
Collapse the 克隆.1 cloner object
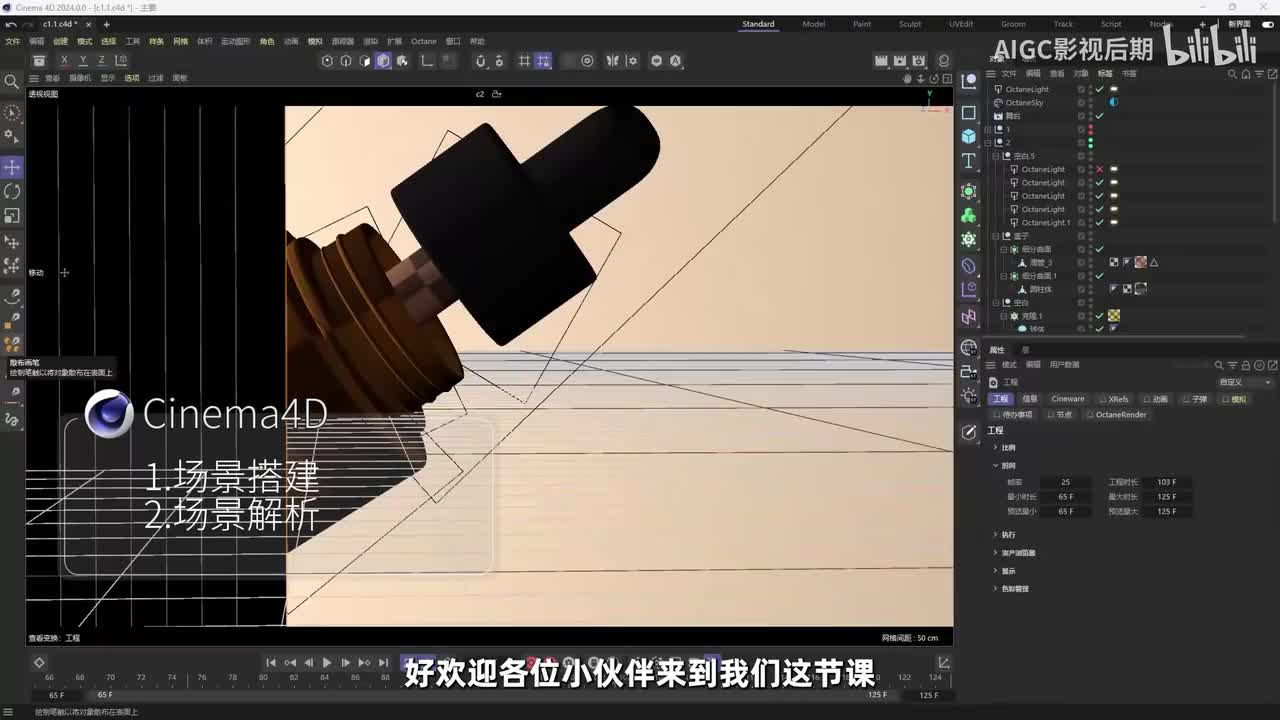pos(1004,316)
